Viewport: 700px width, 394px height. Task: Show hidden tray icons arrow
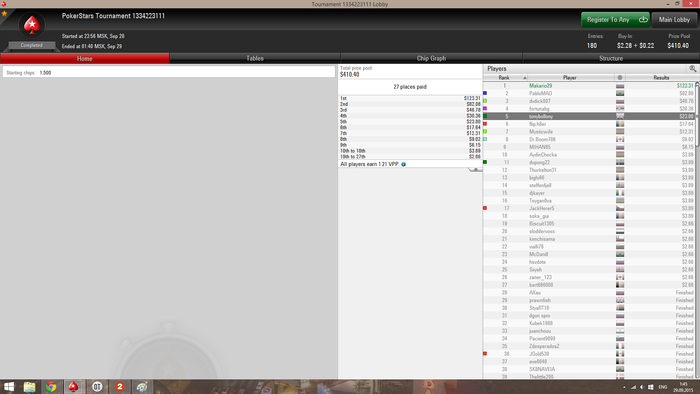(x=624, y=387)
